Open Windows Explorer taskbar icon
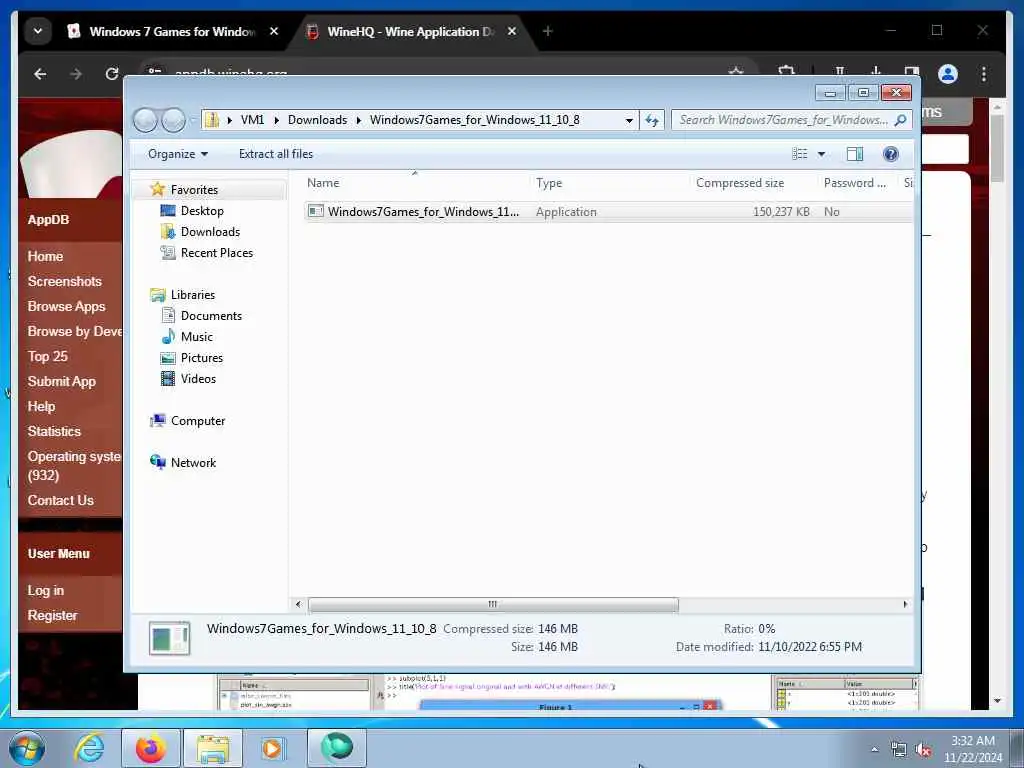This screenshot has width=1024, height=768. [213, 748]
